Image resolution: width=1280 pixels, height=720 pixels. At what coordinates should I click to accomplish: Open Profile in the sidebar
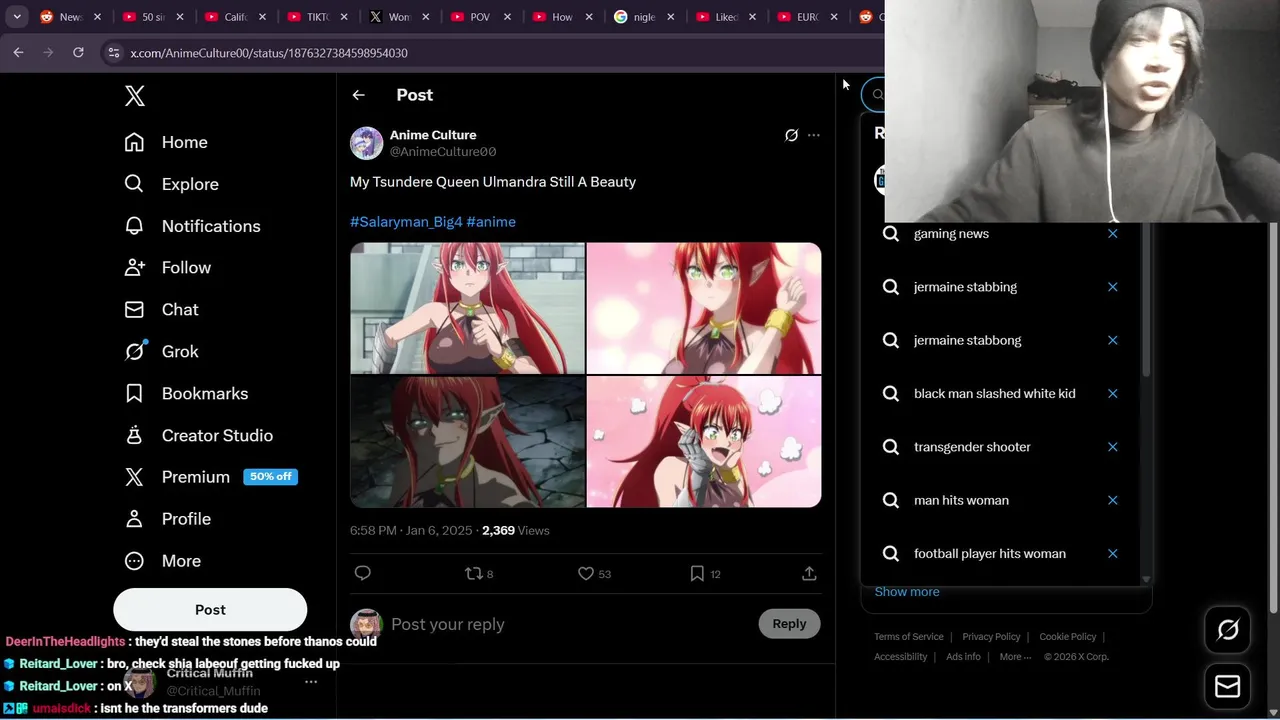[167, 519]
